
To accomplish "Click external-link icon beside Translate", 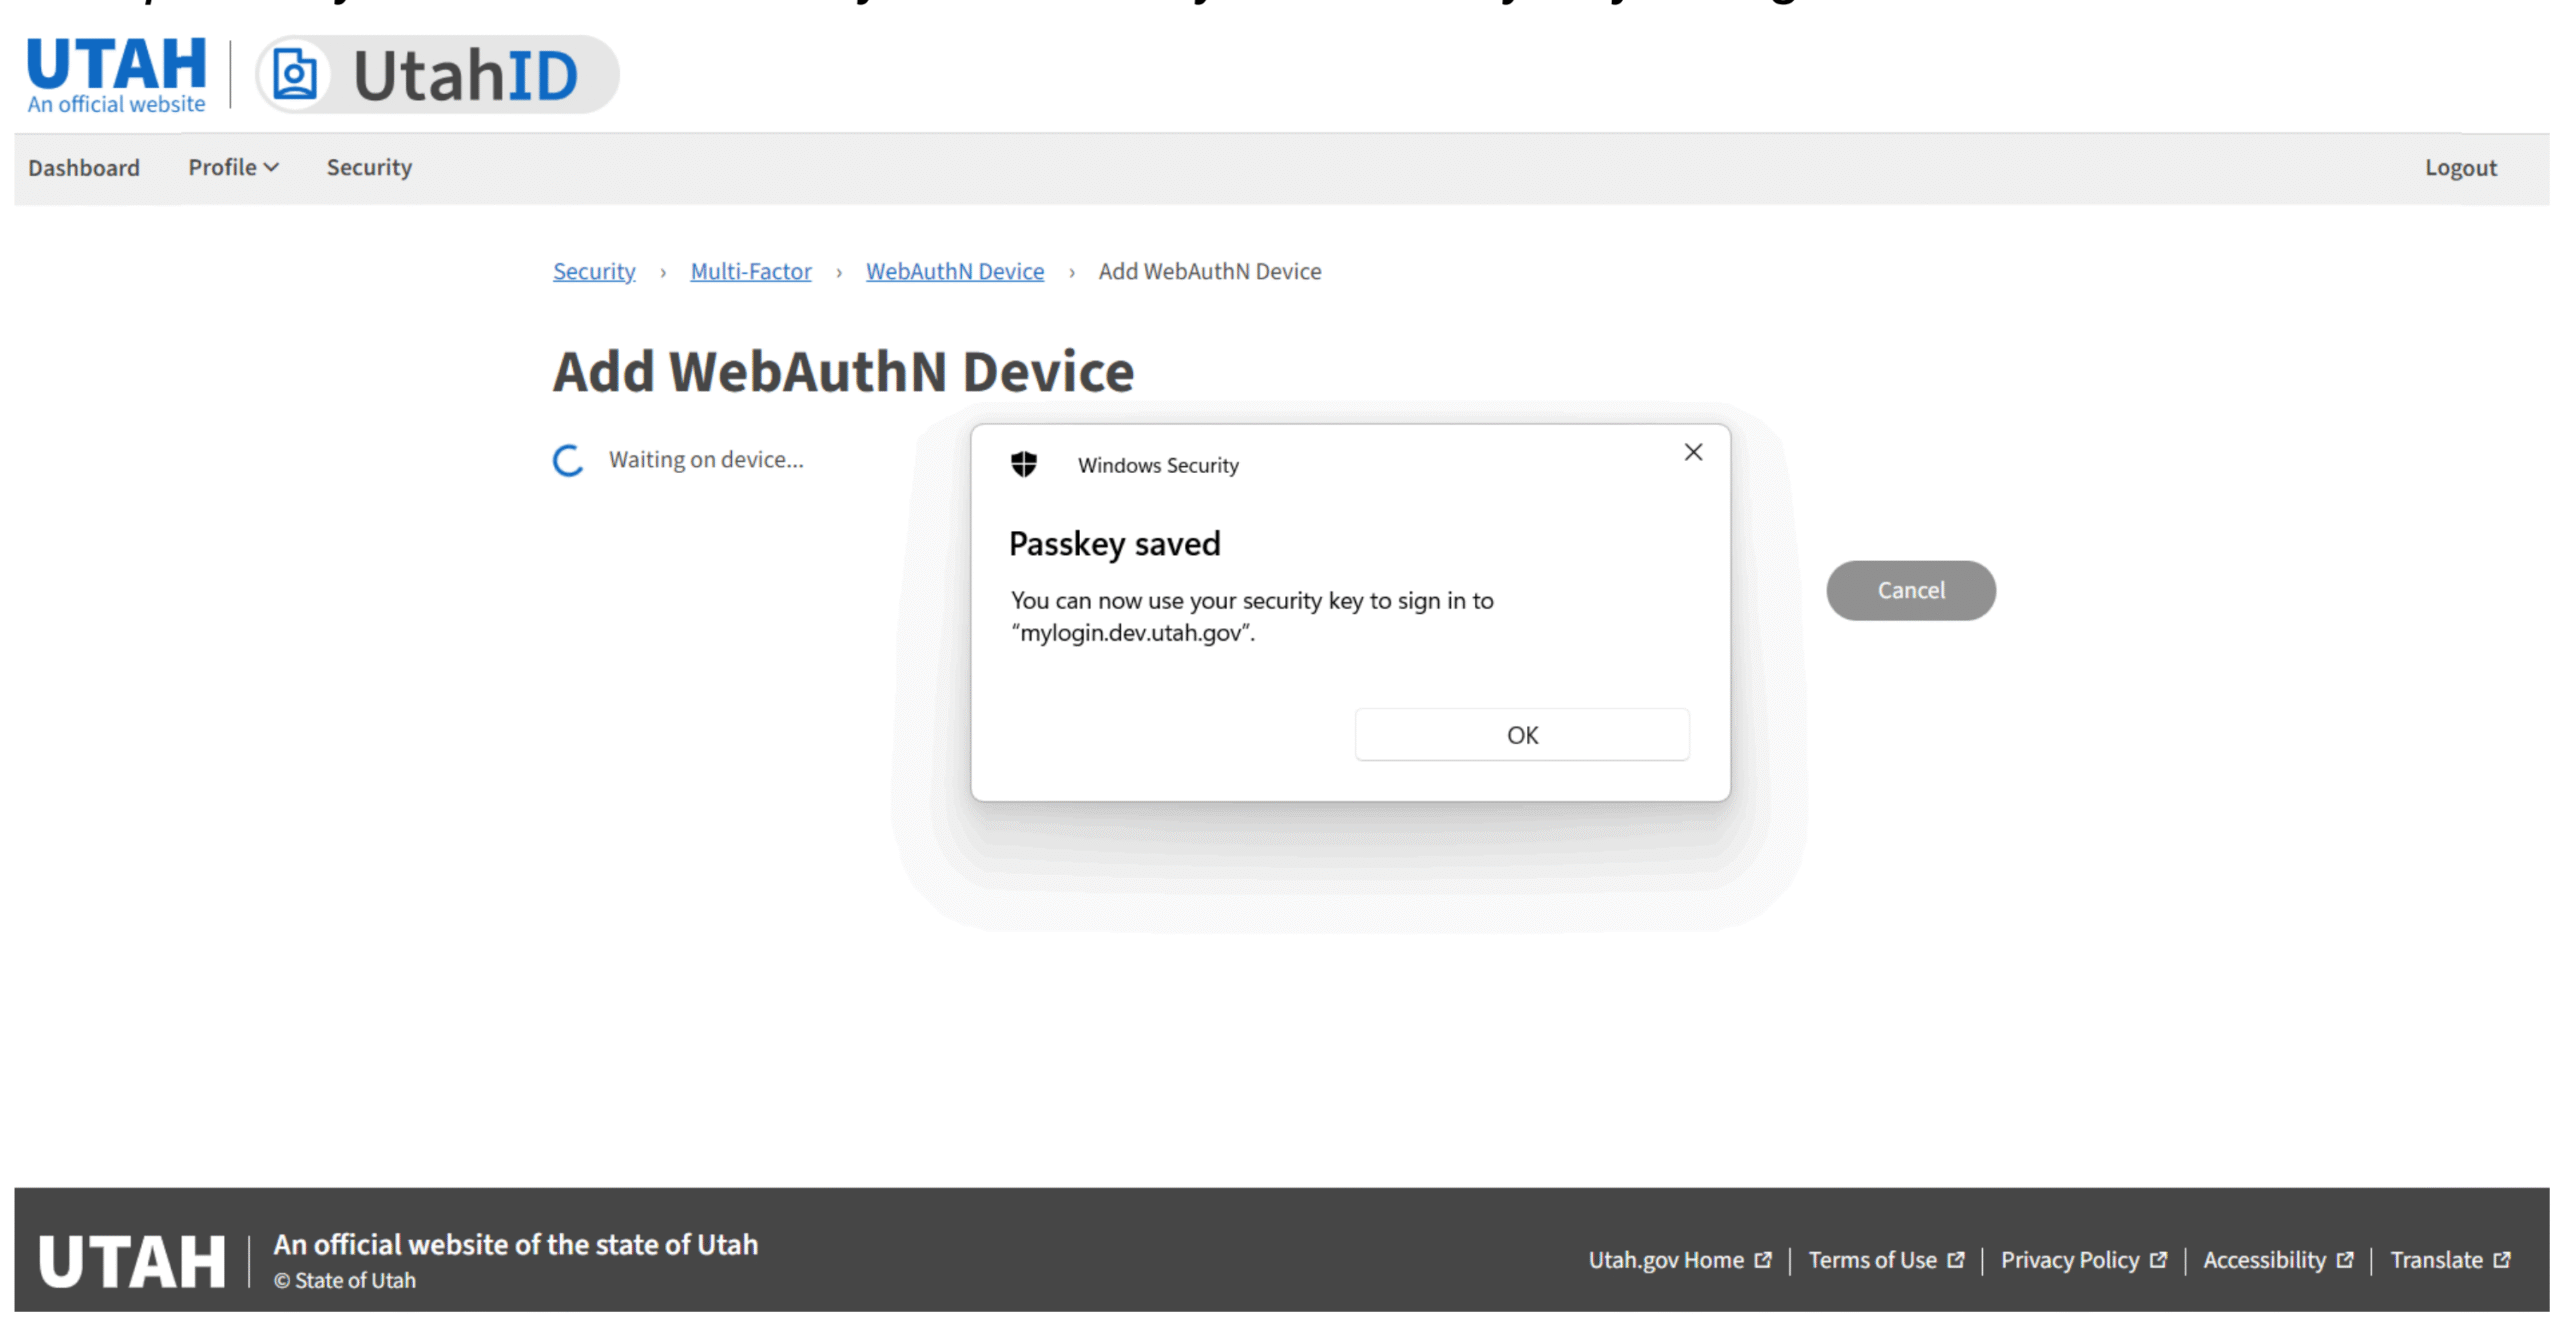I will click(2502, 1260).
